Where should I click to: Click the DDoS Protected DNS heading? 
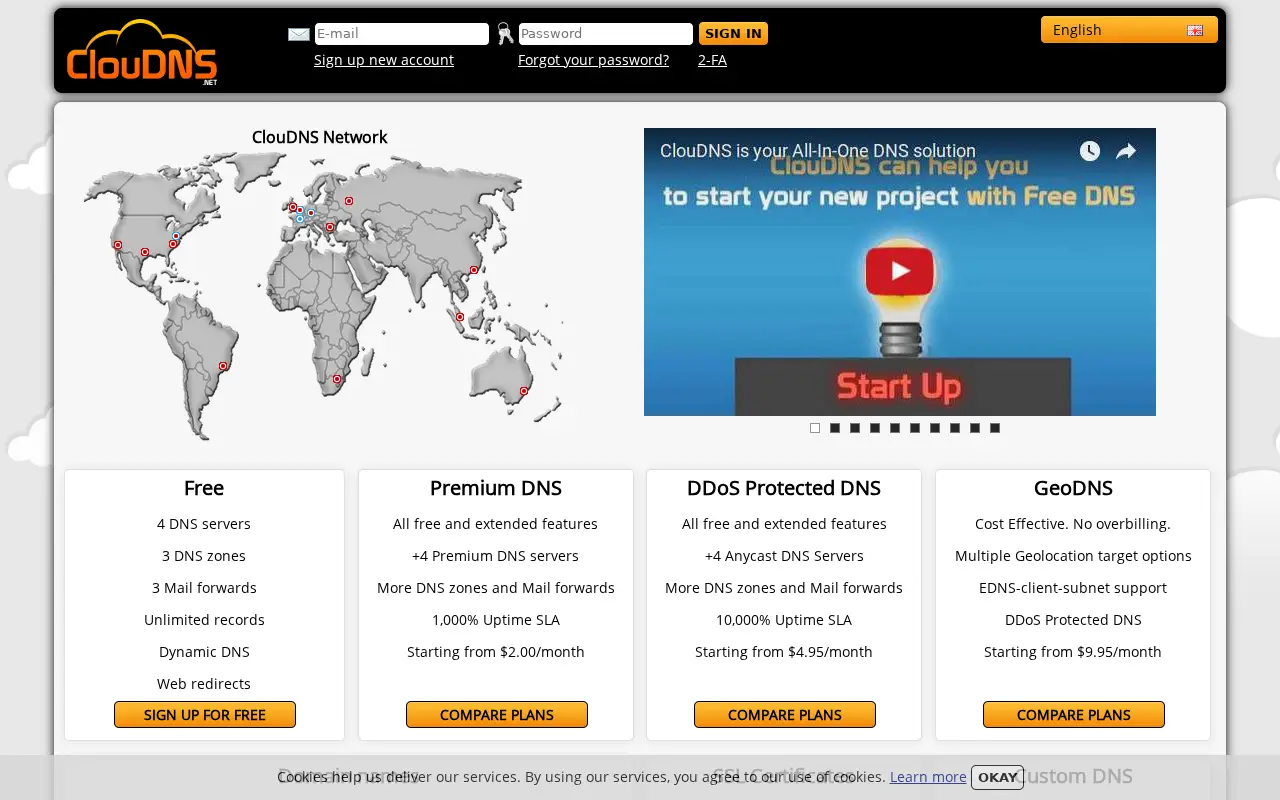tap(784, 488)
